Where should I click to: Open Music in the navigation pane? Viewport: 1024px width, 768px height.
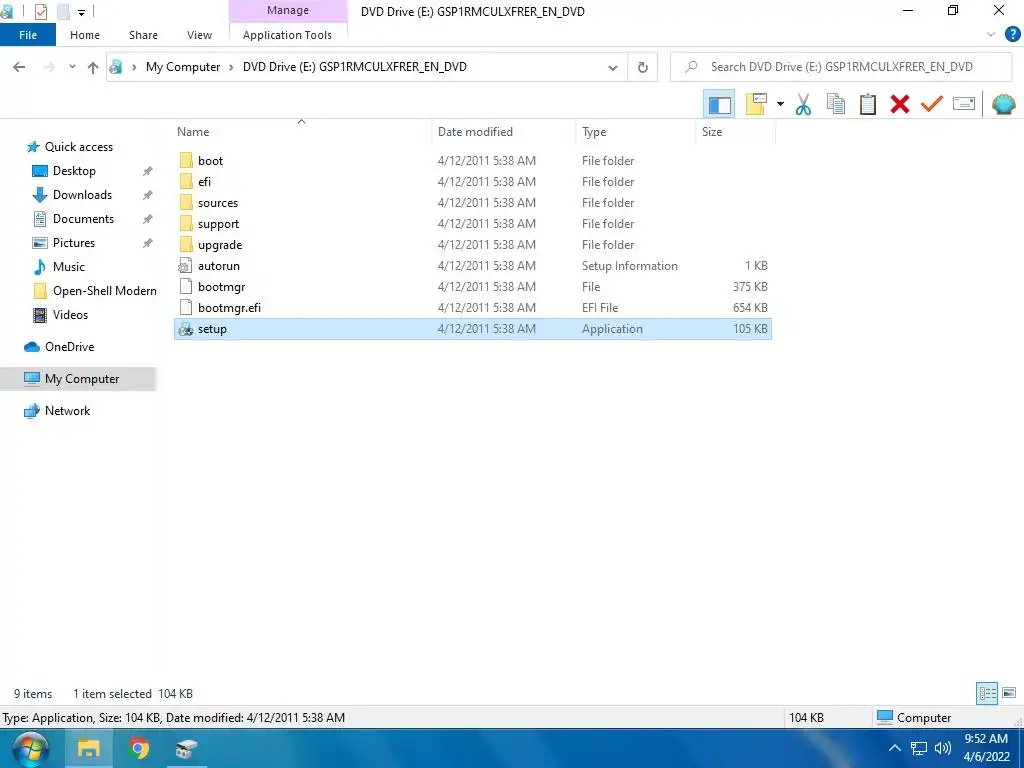69,266
